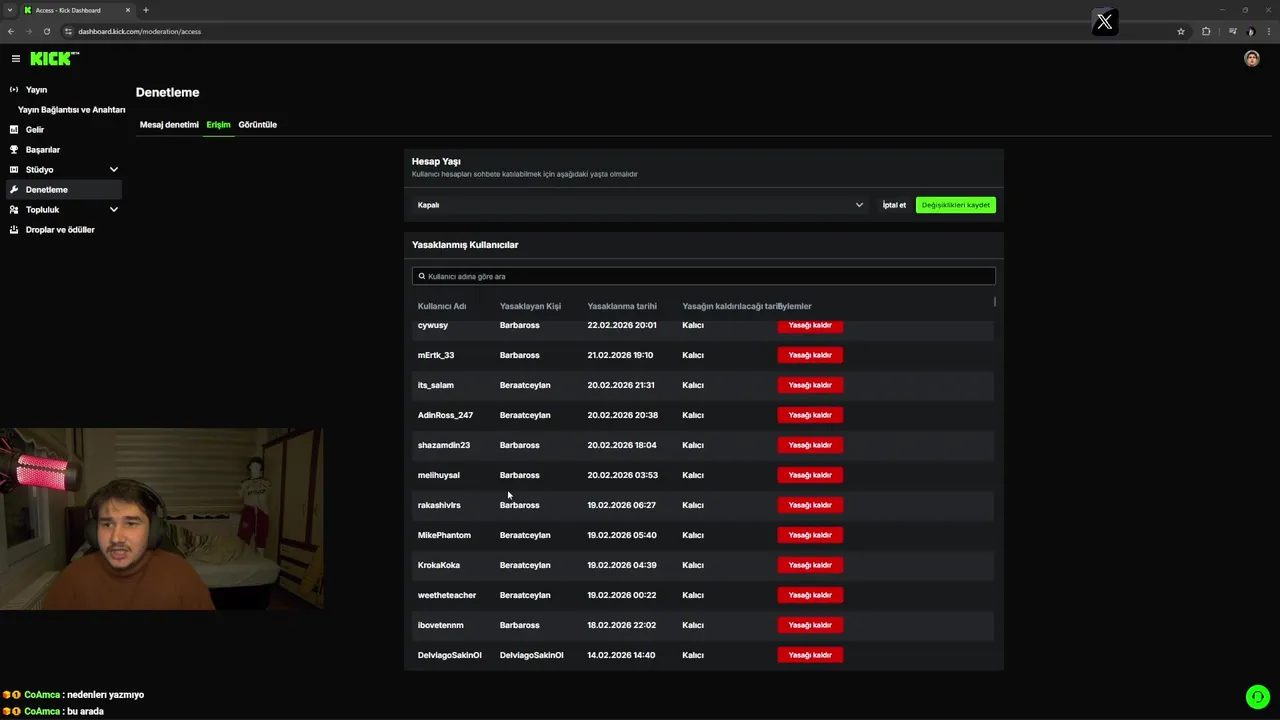This screenshot has width=1280, height=720.
Task: Click date 14.02.2026 14:40
Action: [x=622, y=655]
